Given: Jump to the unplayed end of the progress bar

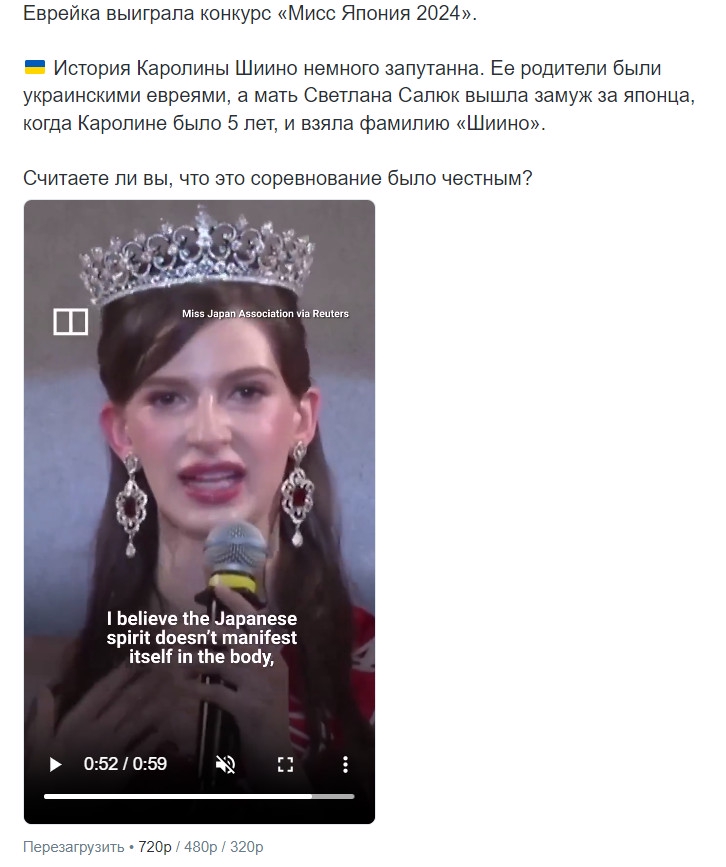Looking at the screenshot, I should click(333, 796).
